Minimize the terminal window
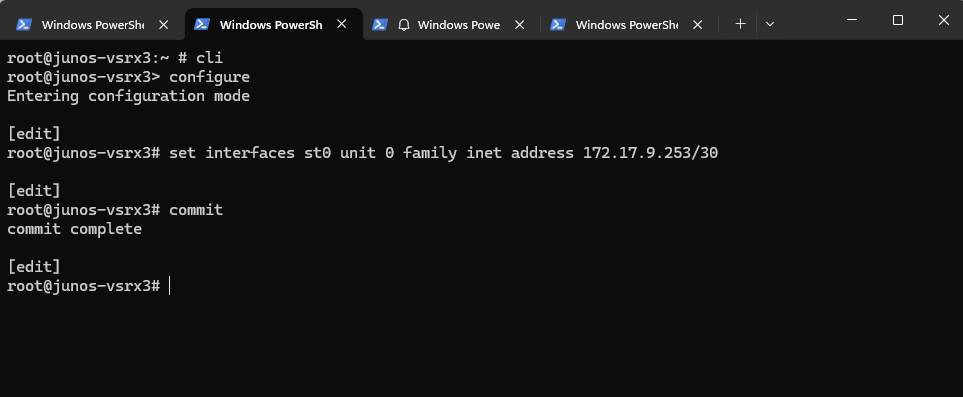This screenshot has height=397, width=963. pos(852,20)
